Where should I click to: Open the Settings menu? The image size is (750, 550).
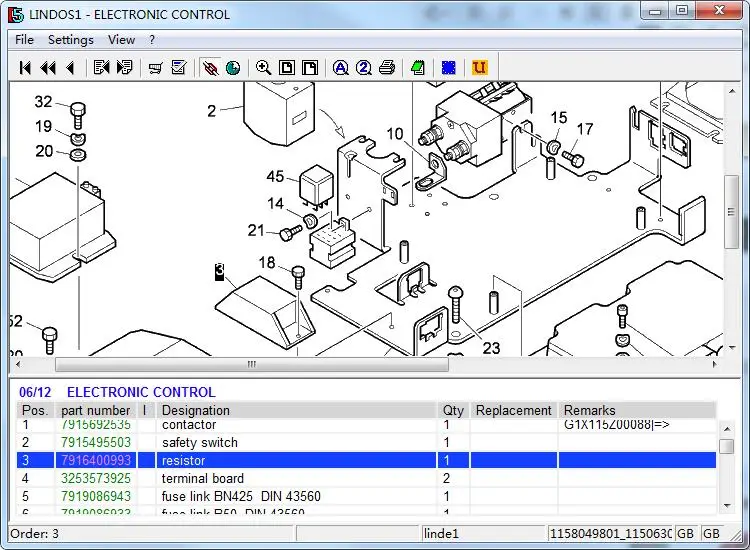(x=71, y=40)
